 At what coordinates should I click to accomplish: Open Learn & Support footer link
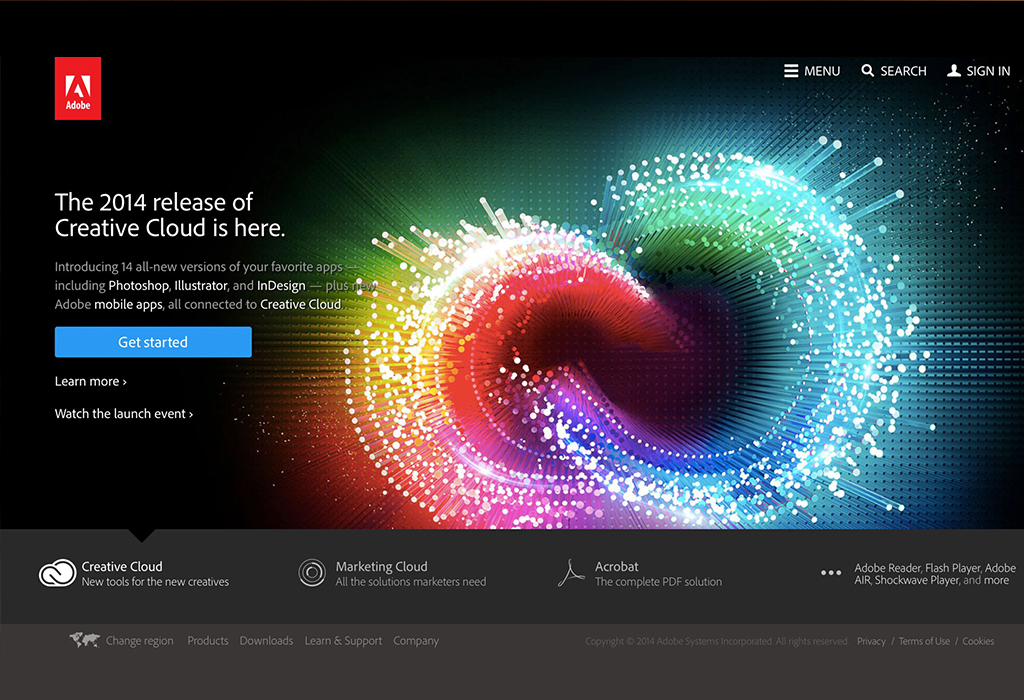click(343, 641)
